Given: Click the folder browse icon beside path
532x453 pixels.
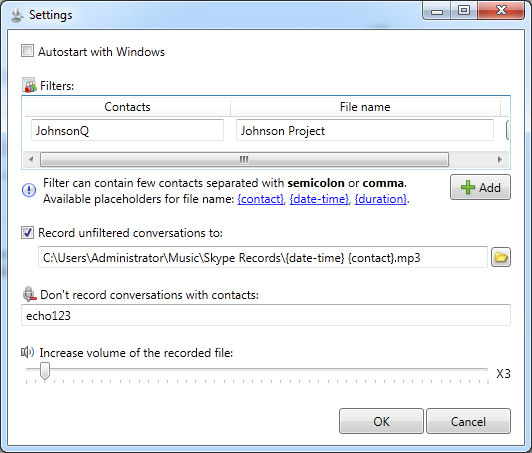Looking at the screenshot, I should point(501,258).
